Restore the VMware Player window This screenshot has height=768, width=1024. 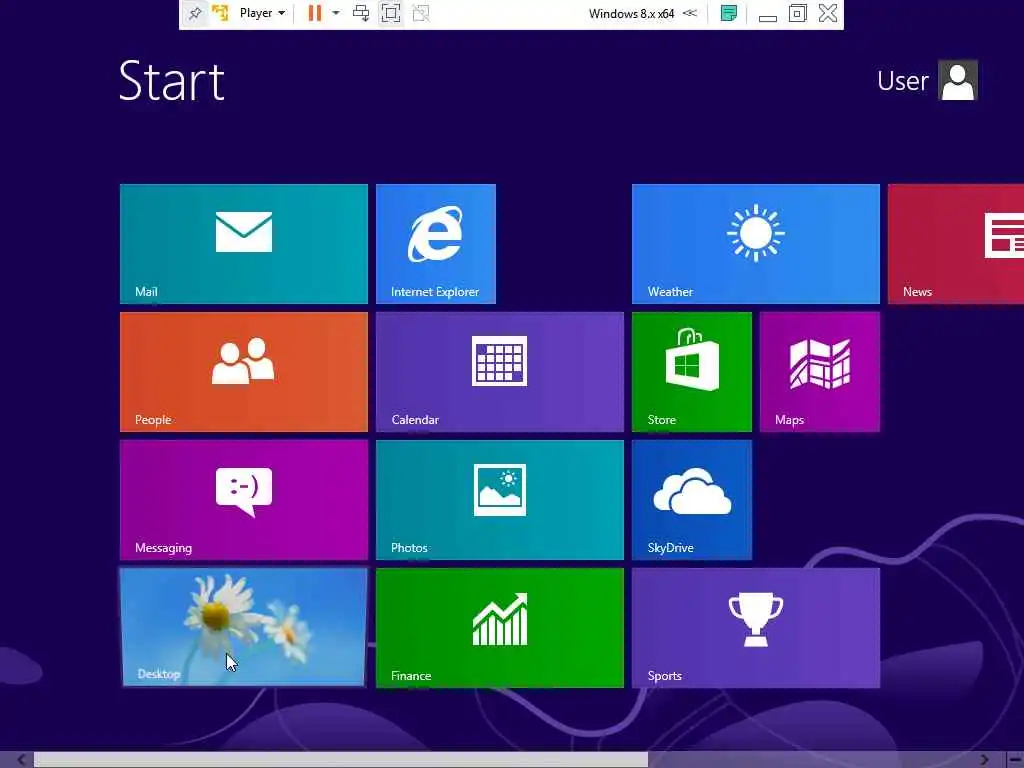click(x=797, y=13)
